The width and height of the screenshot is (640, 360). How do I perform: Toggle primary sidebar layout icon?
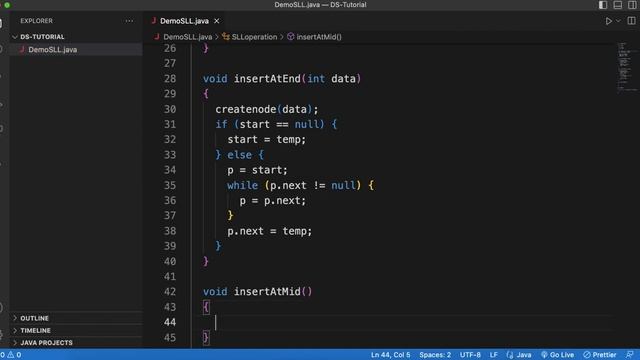(x=603, y=5)
